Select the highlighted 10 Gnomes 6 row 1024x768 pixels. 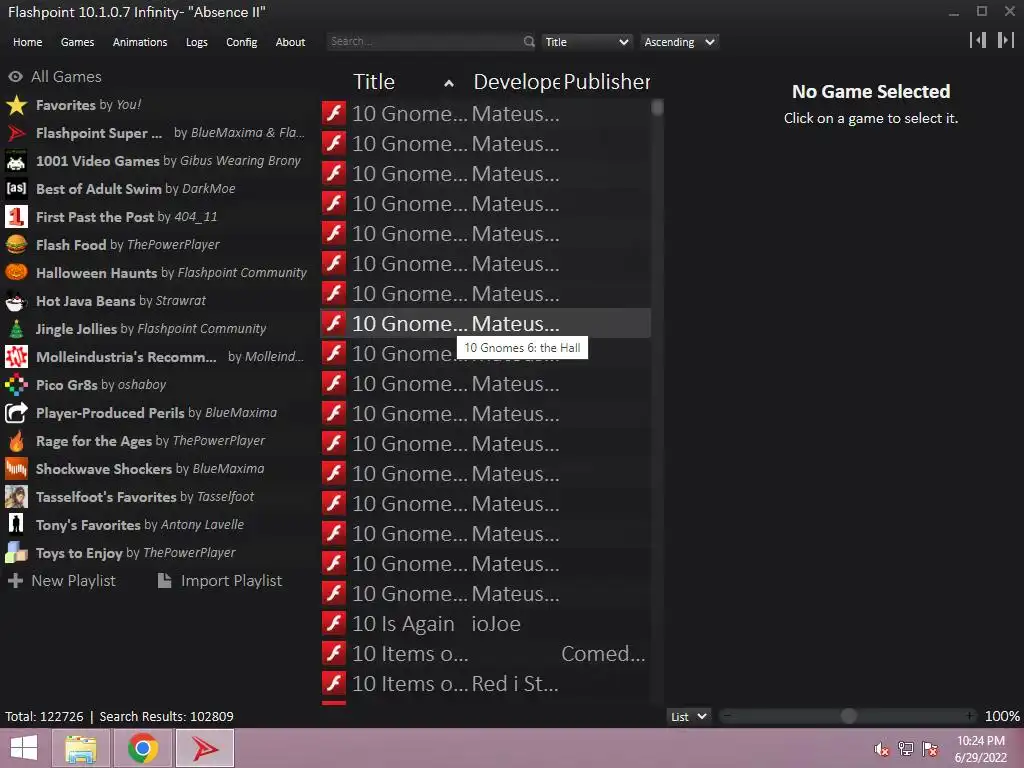[x=485, y=323]
